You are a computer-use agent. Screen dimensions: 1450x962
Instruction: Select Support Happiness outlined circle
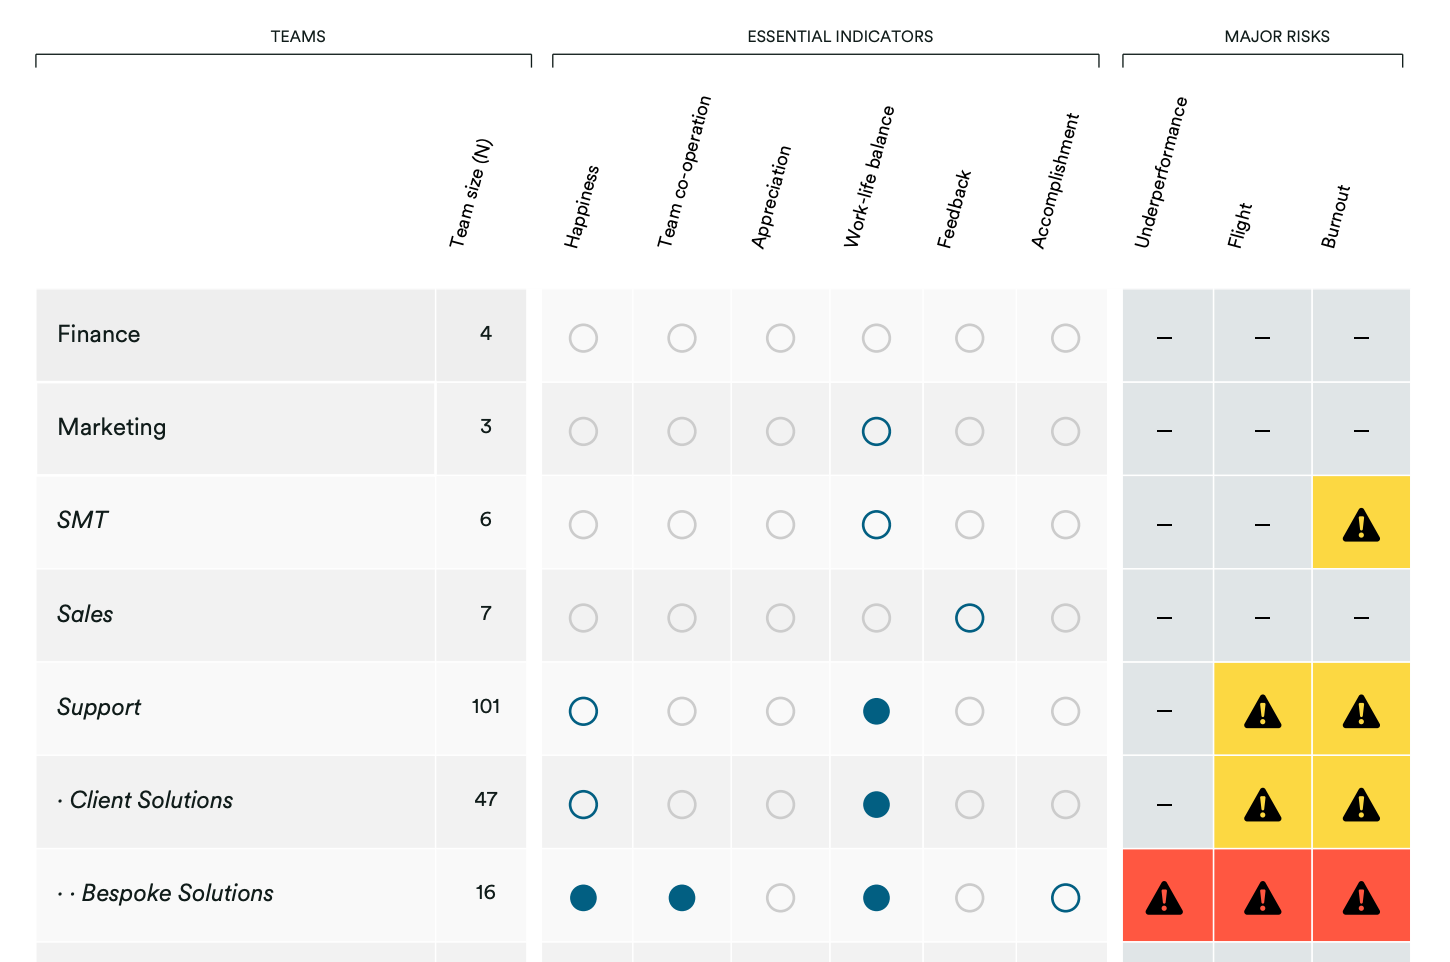[583, 711]
